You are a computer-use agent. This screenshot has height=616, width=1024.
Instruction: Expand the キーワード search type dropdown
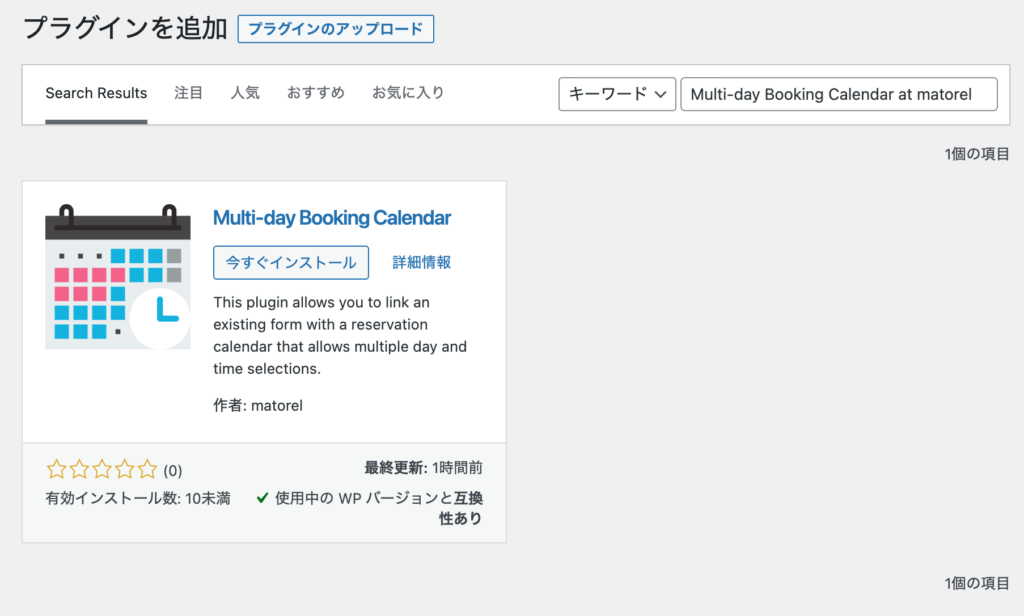(x=617, y=94)
